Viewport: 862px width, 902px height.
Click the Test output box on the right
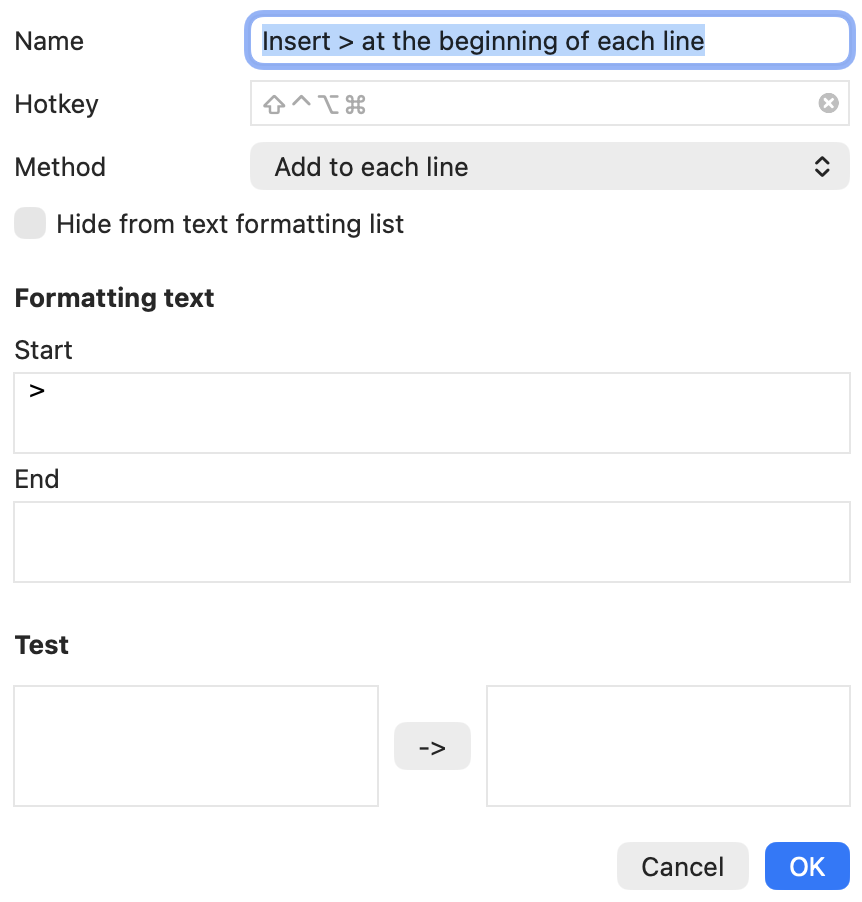click(x=668, y=746)
